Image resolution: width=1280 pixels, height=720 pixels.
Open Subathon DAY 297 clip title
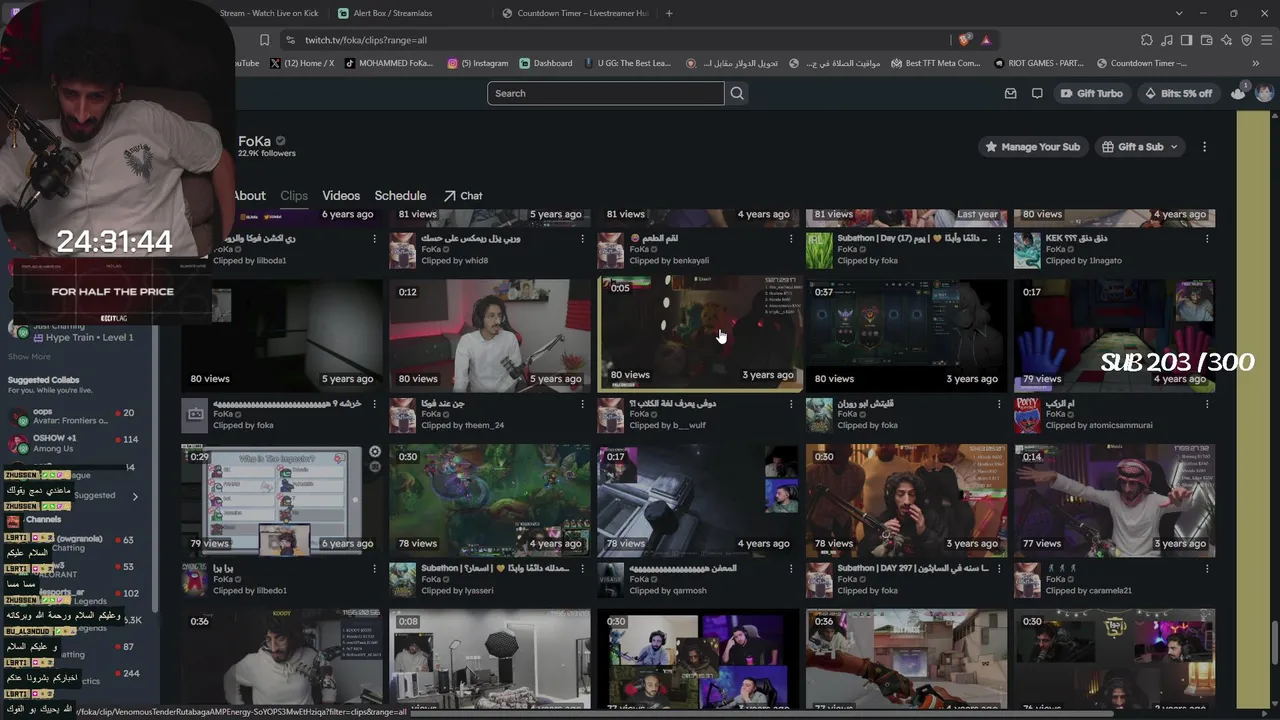(x=912, y=569)
